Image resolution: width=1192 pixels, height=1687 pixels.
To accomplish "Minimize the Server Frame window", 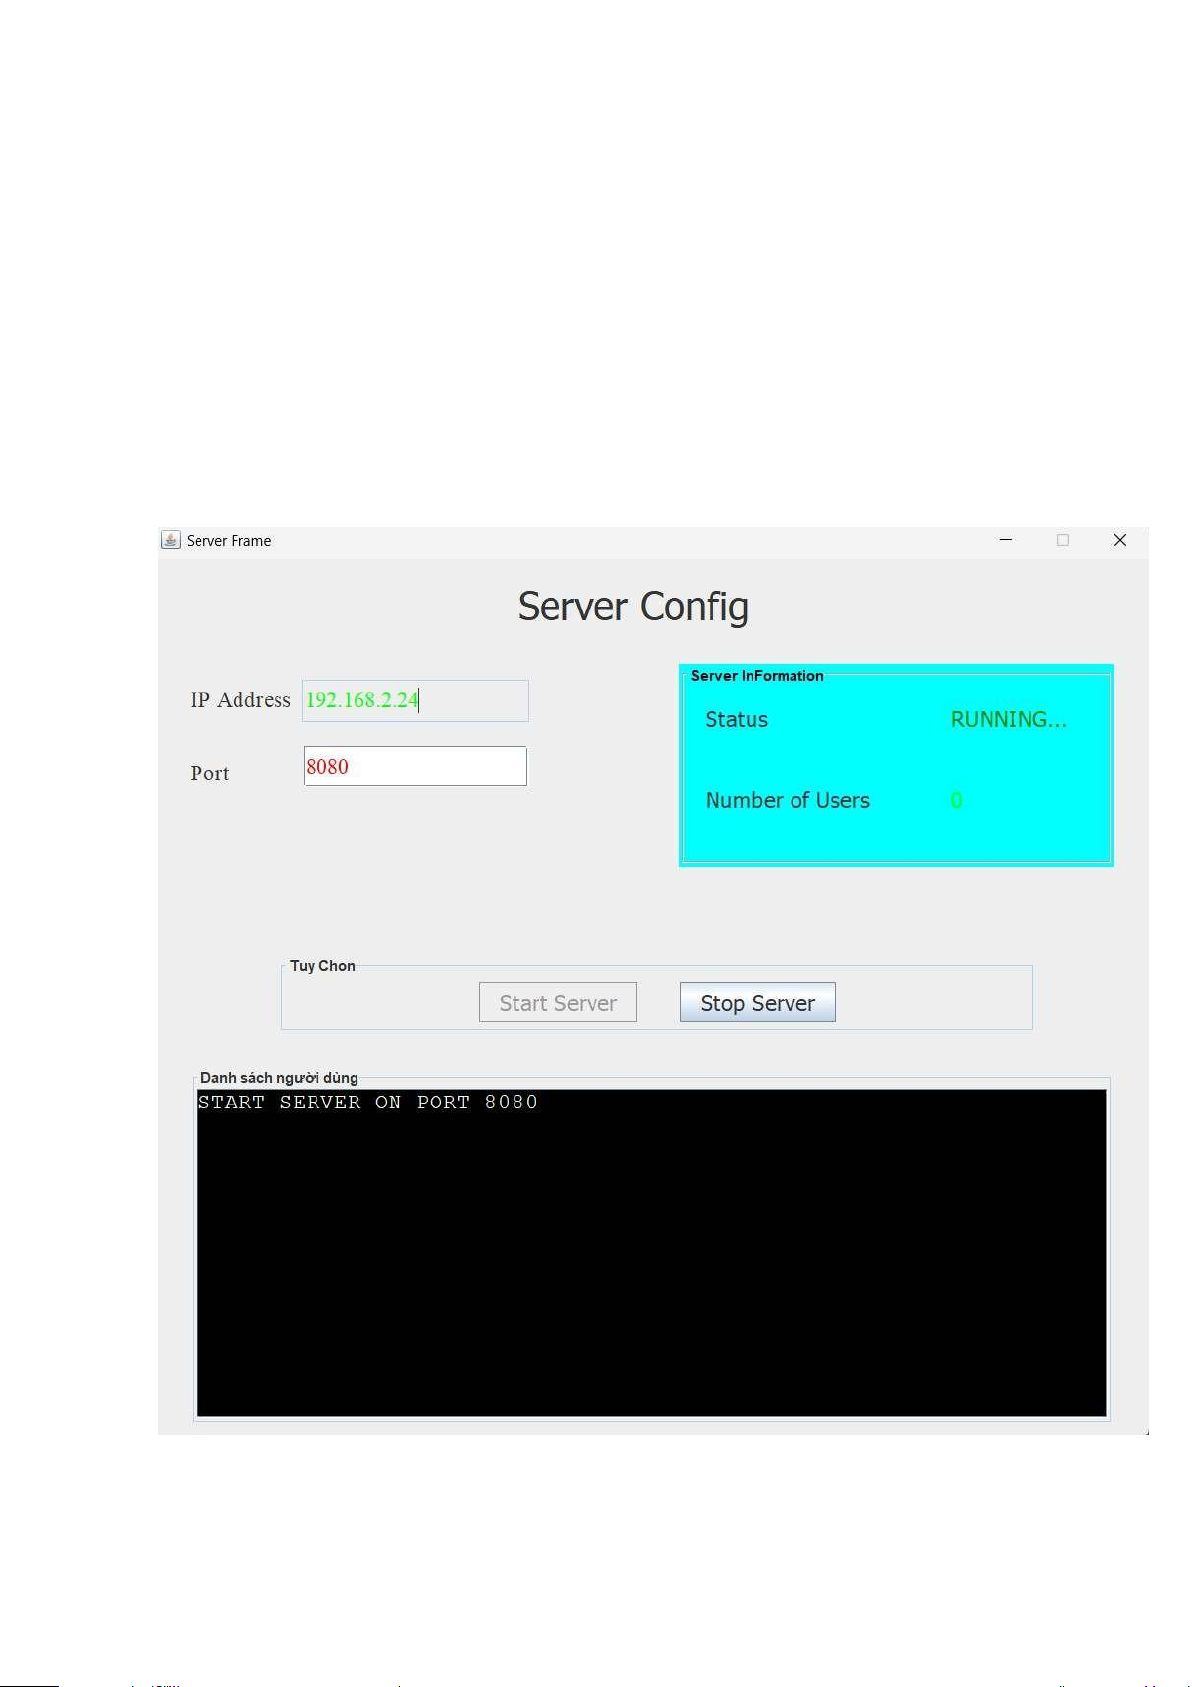I will click(1006, 540).
